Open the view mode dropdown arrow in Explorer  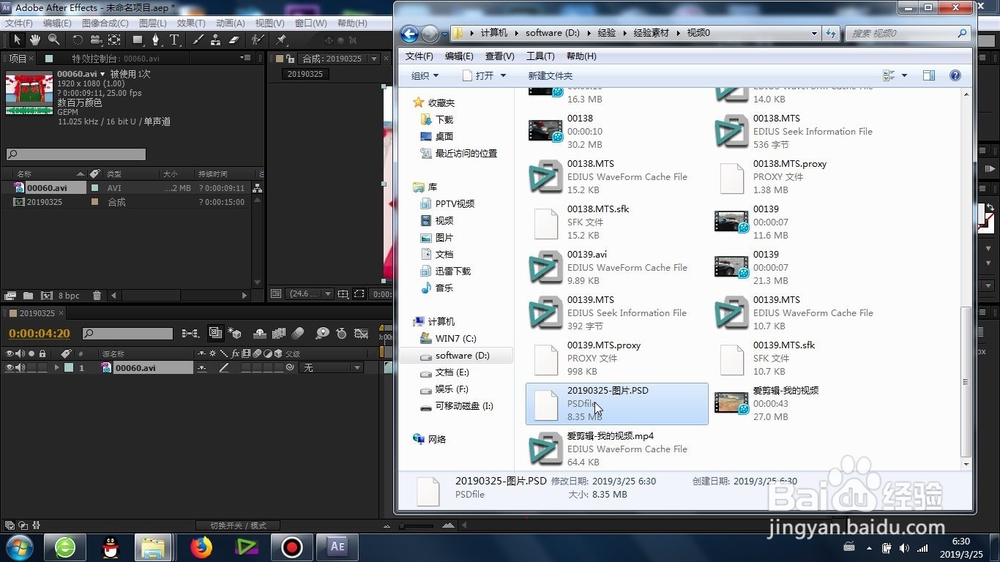tap(904, 75)
